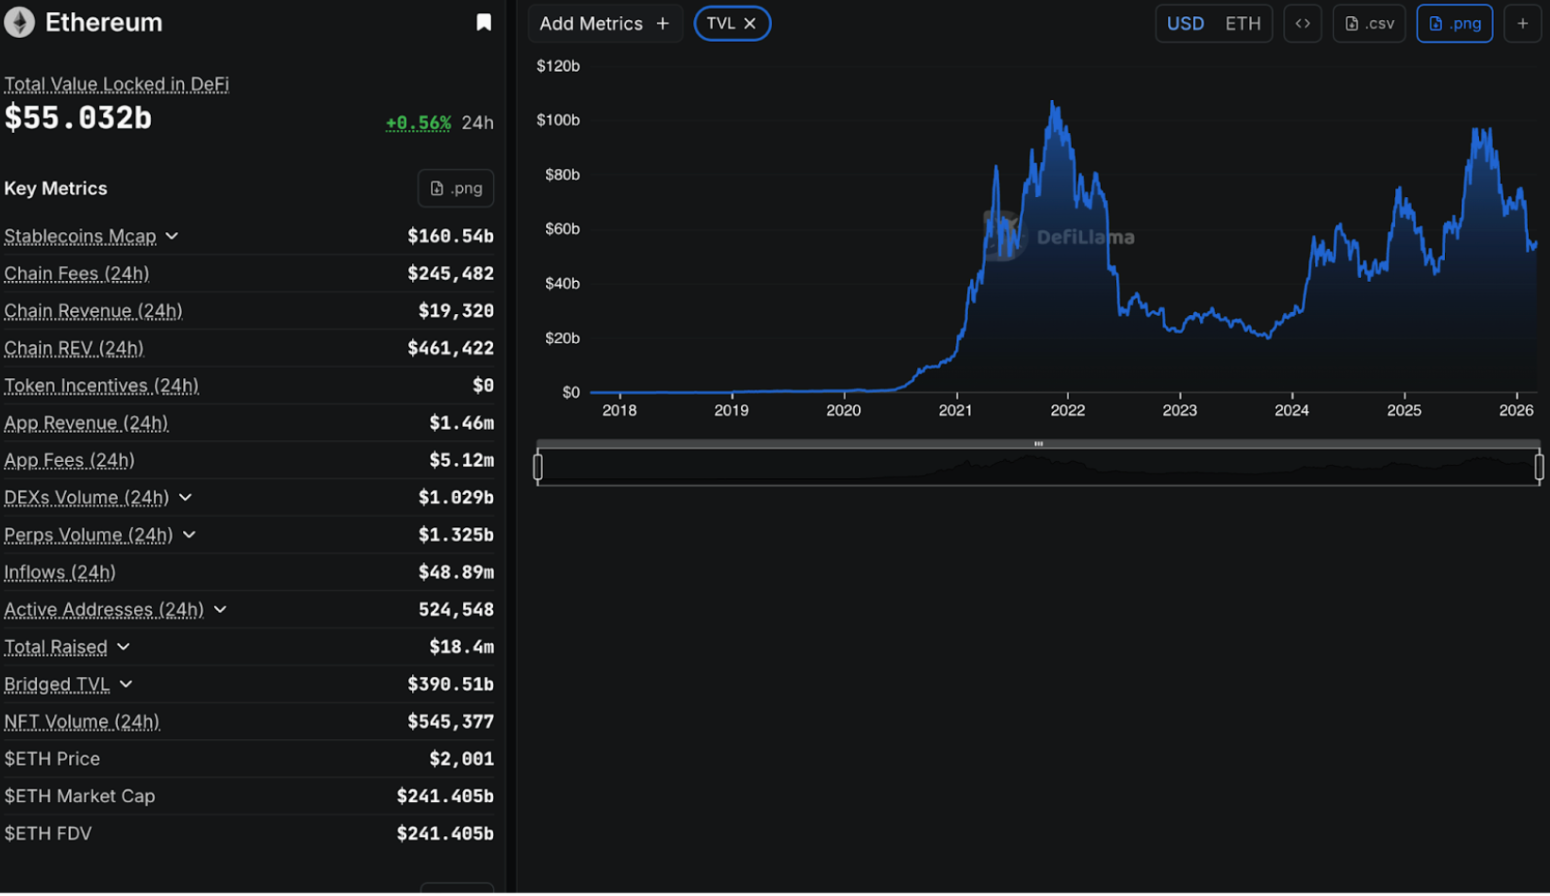This screenshot has height=896, width=1550.
Task: Click the $2,001 ETH price value
Action: click(x=461, y=759)
